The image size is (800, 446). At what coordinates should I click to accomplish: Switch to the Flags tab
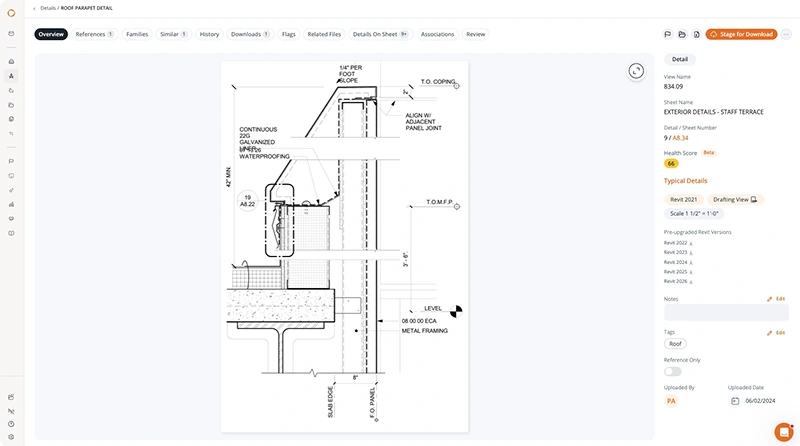click(x=288, y=34)
